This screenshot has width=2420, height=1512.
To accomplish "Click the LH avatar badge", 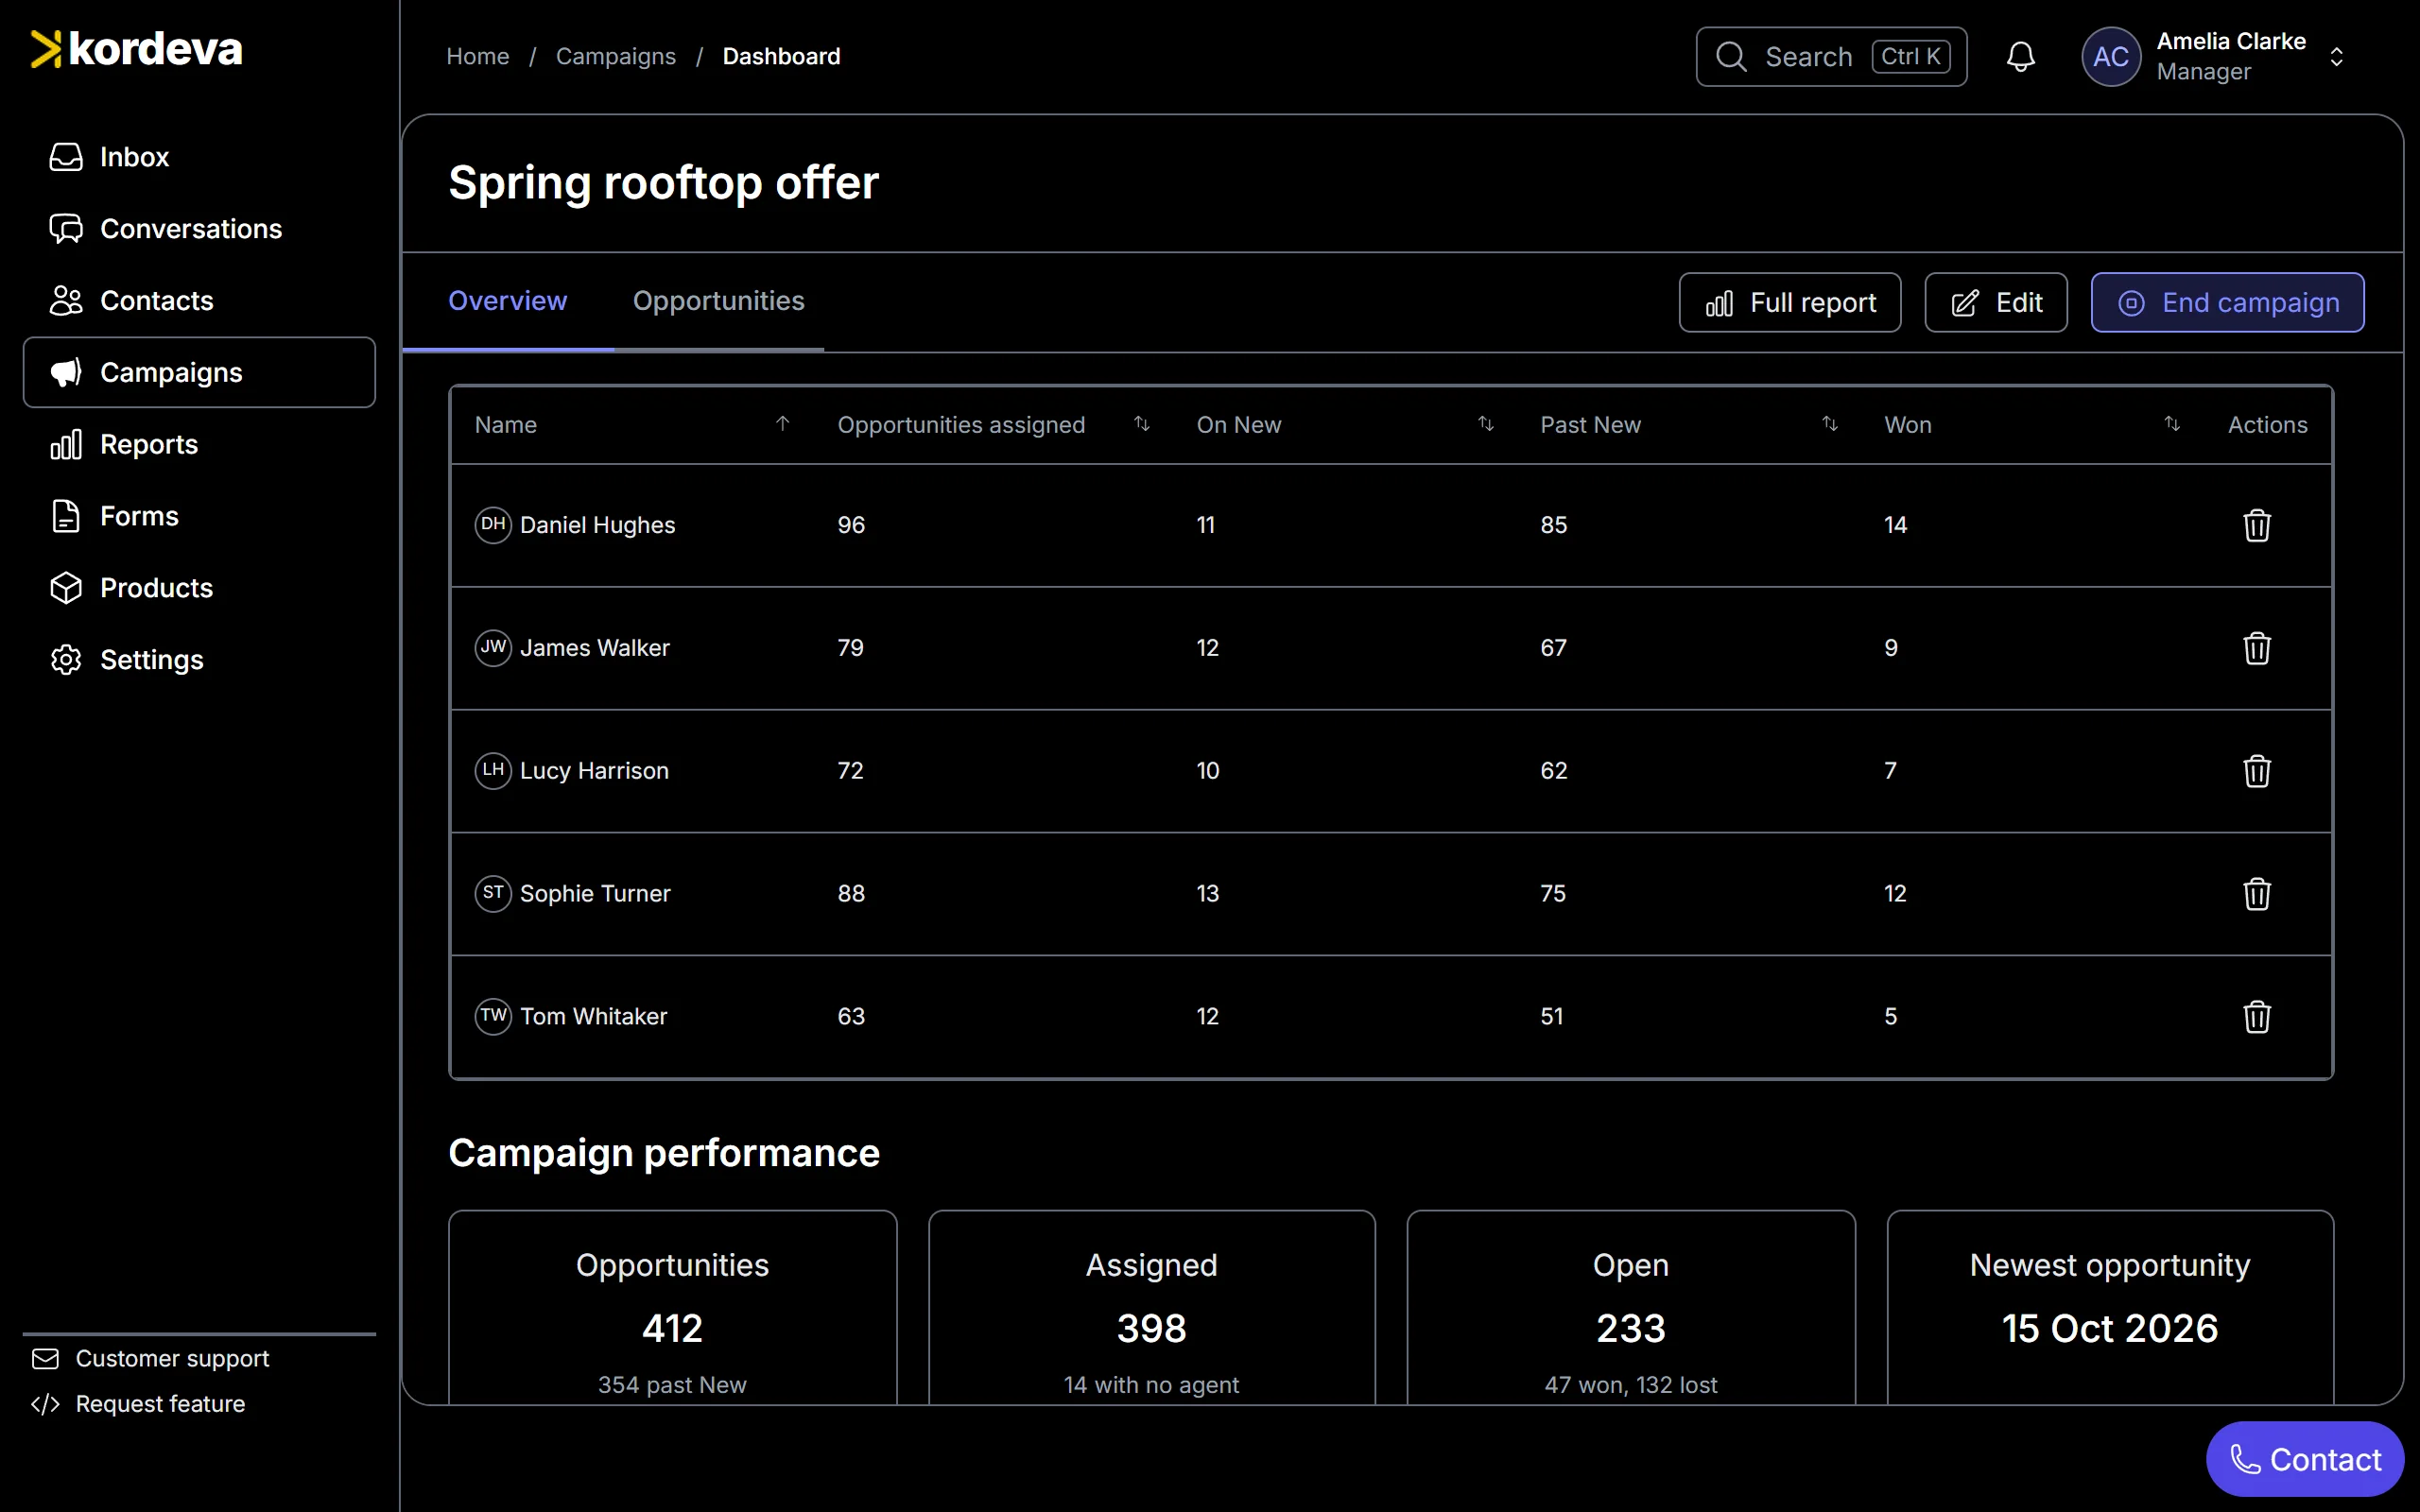I will tap(493, 770).
